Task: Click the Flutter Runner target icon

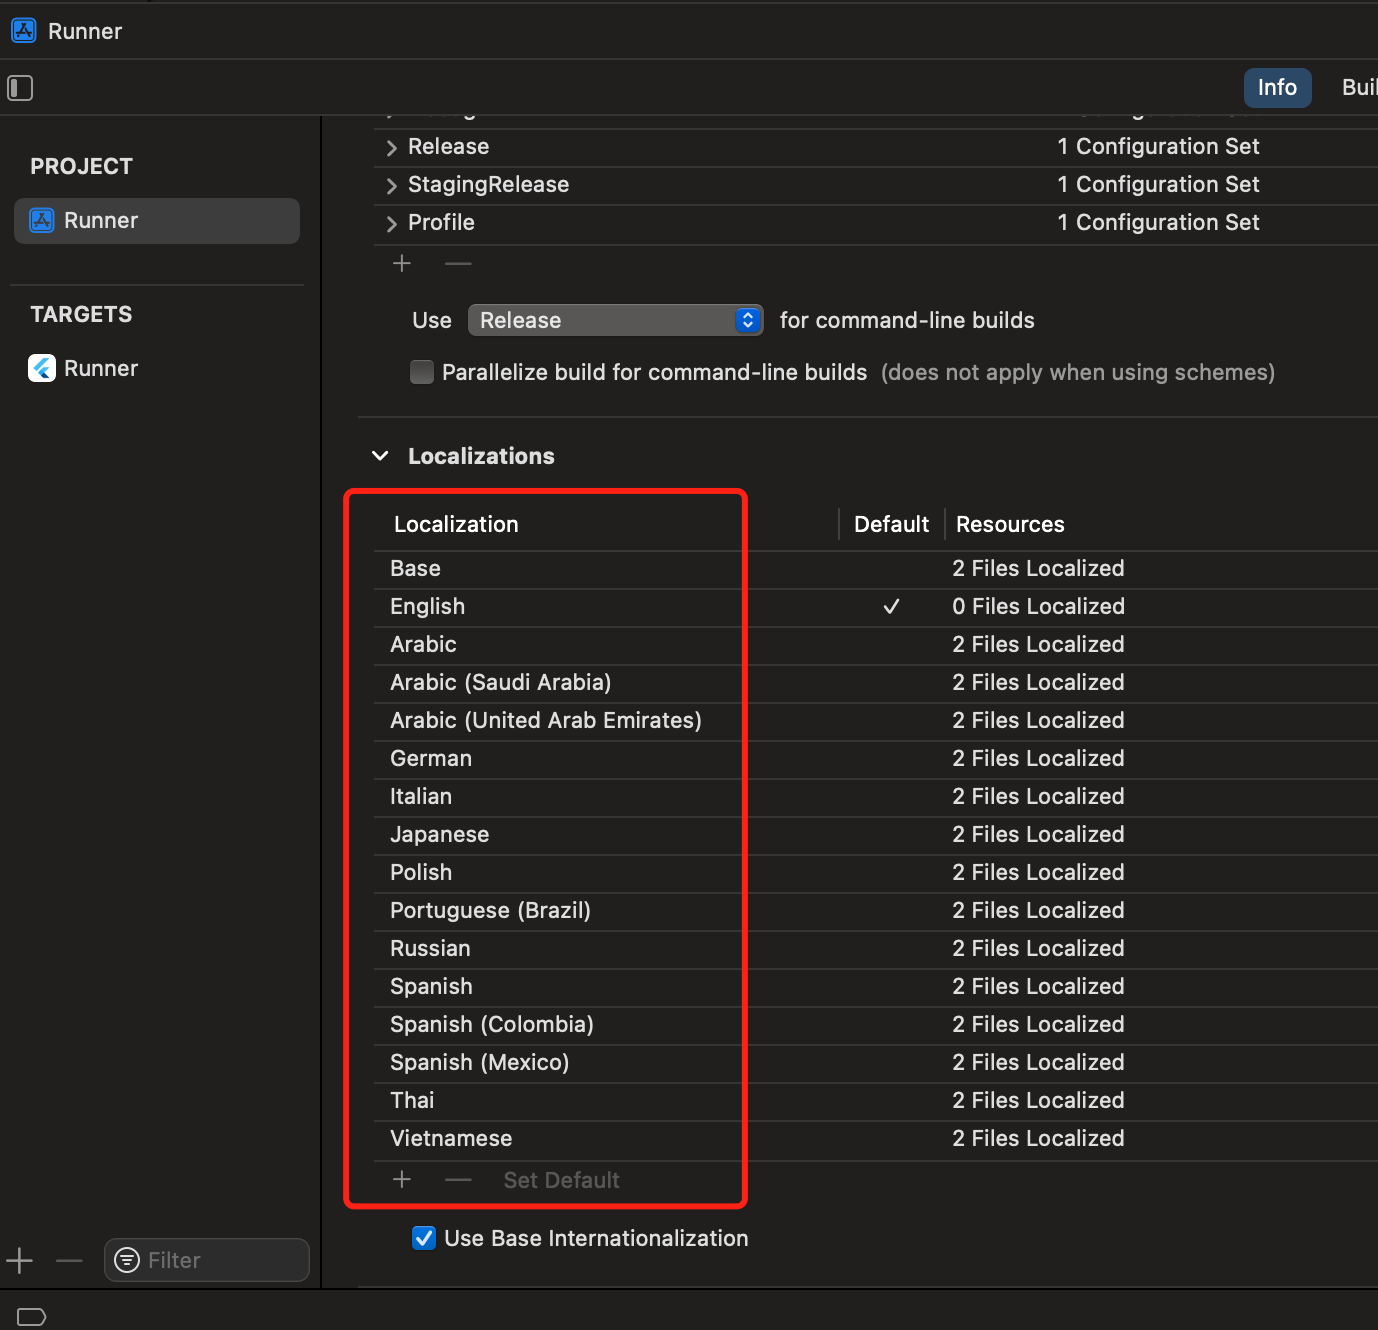Action: [x=42, y=369]
